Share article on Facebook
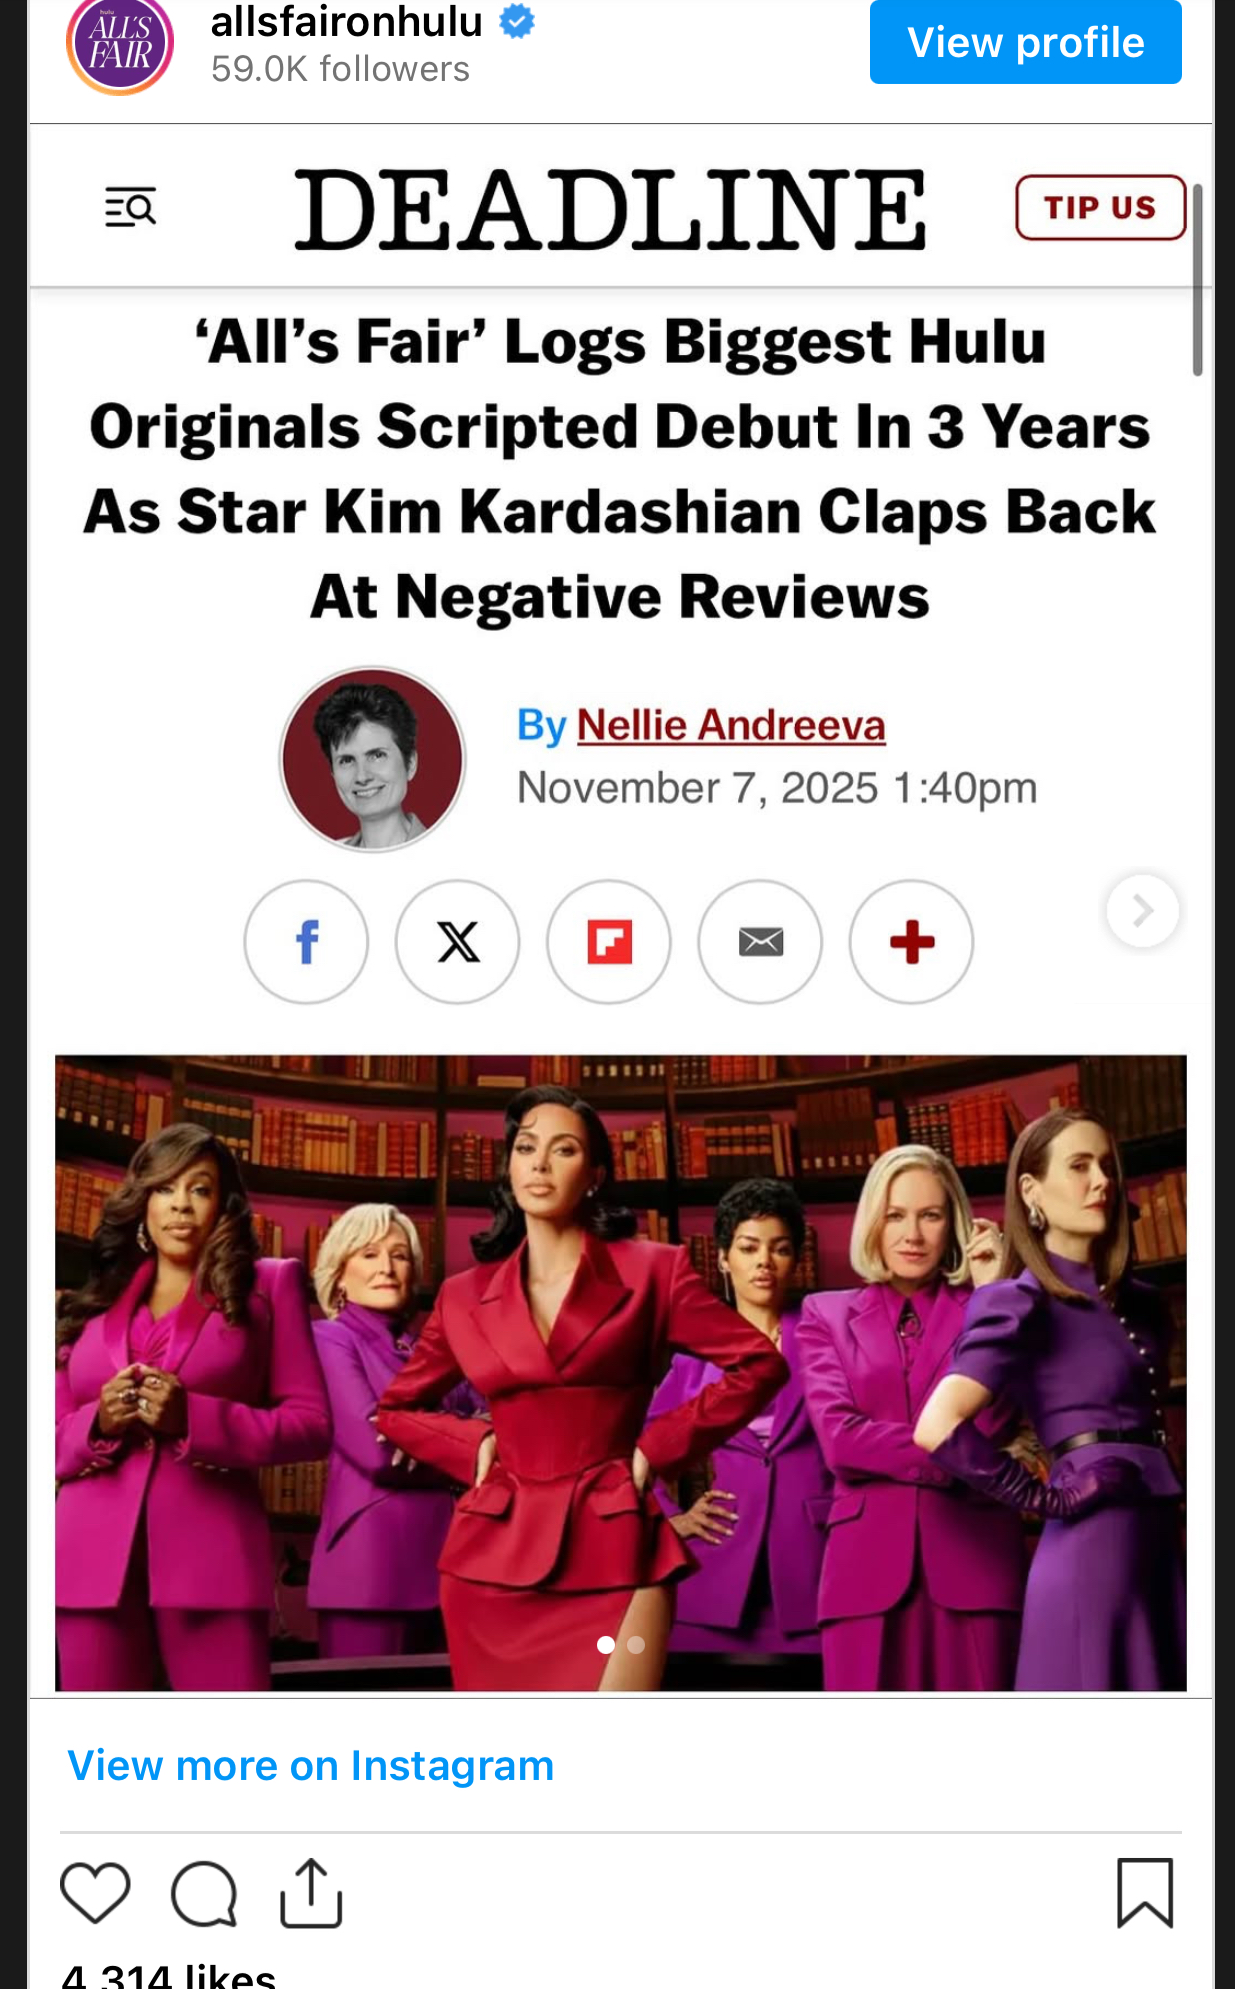 coord(306,942)
